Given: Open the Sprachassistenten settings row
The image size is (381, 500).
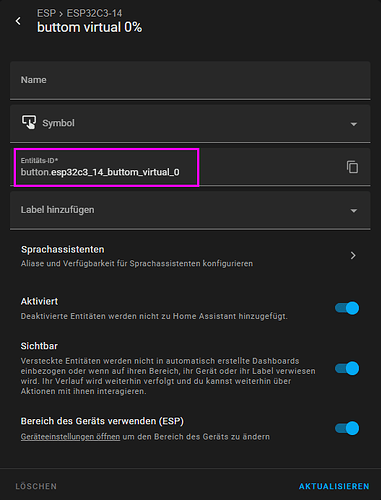Looking at the screenshot, I should (190, 256).
